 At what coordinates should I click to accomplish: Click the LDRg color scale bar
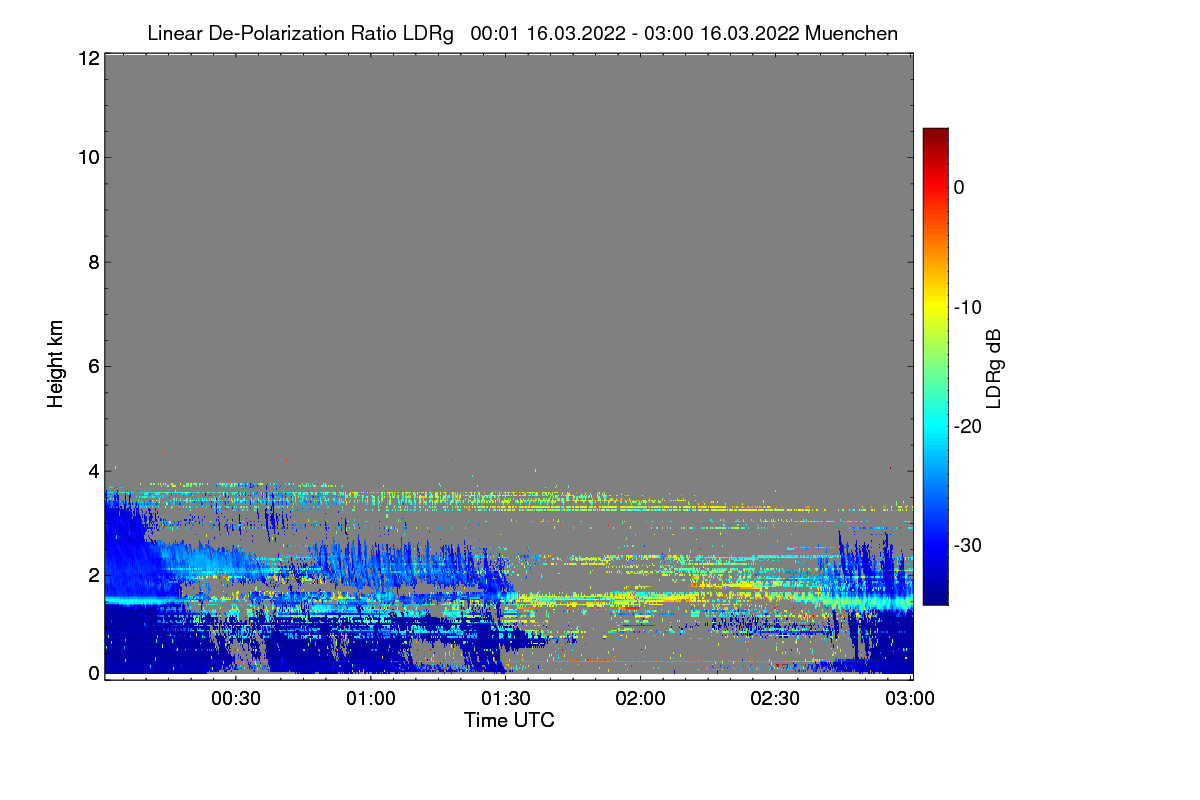pyautogui.click(x=935, y=366)
